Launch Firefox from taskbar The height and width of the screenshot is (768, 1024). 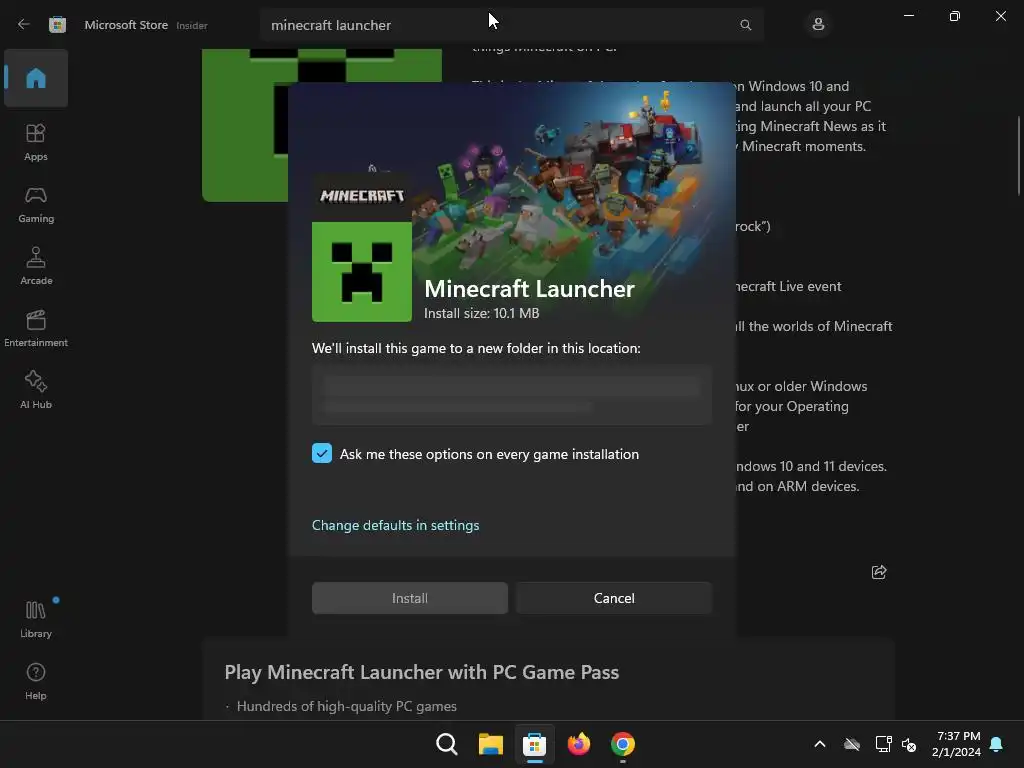579,744
